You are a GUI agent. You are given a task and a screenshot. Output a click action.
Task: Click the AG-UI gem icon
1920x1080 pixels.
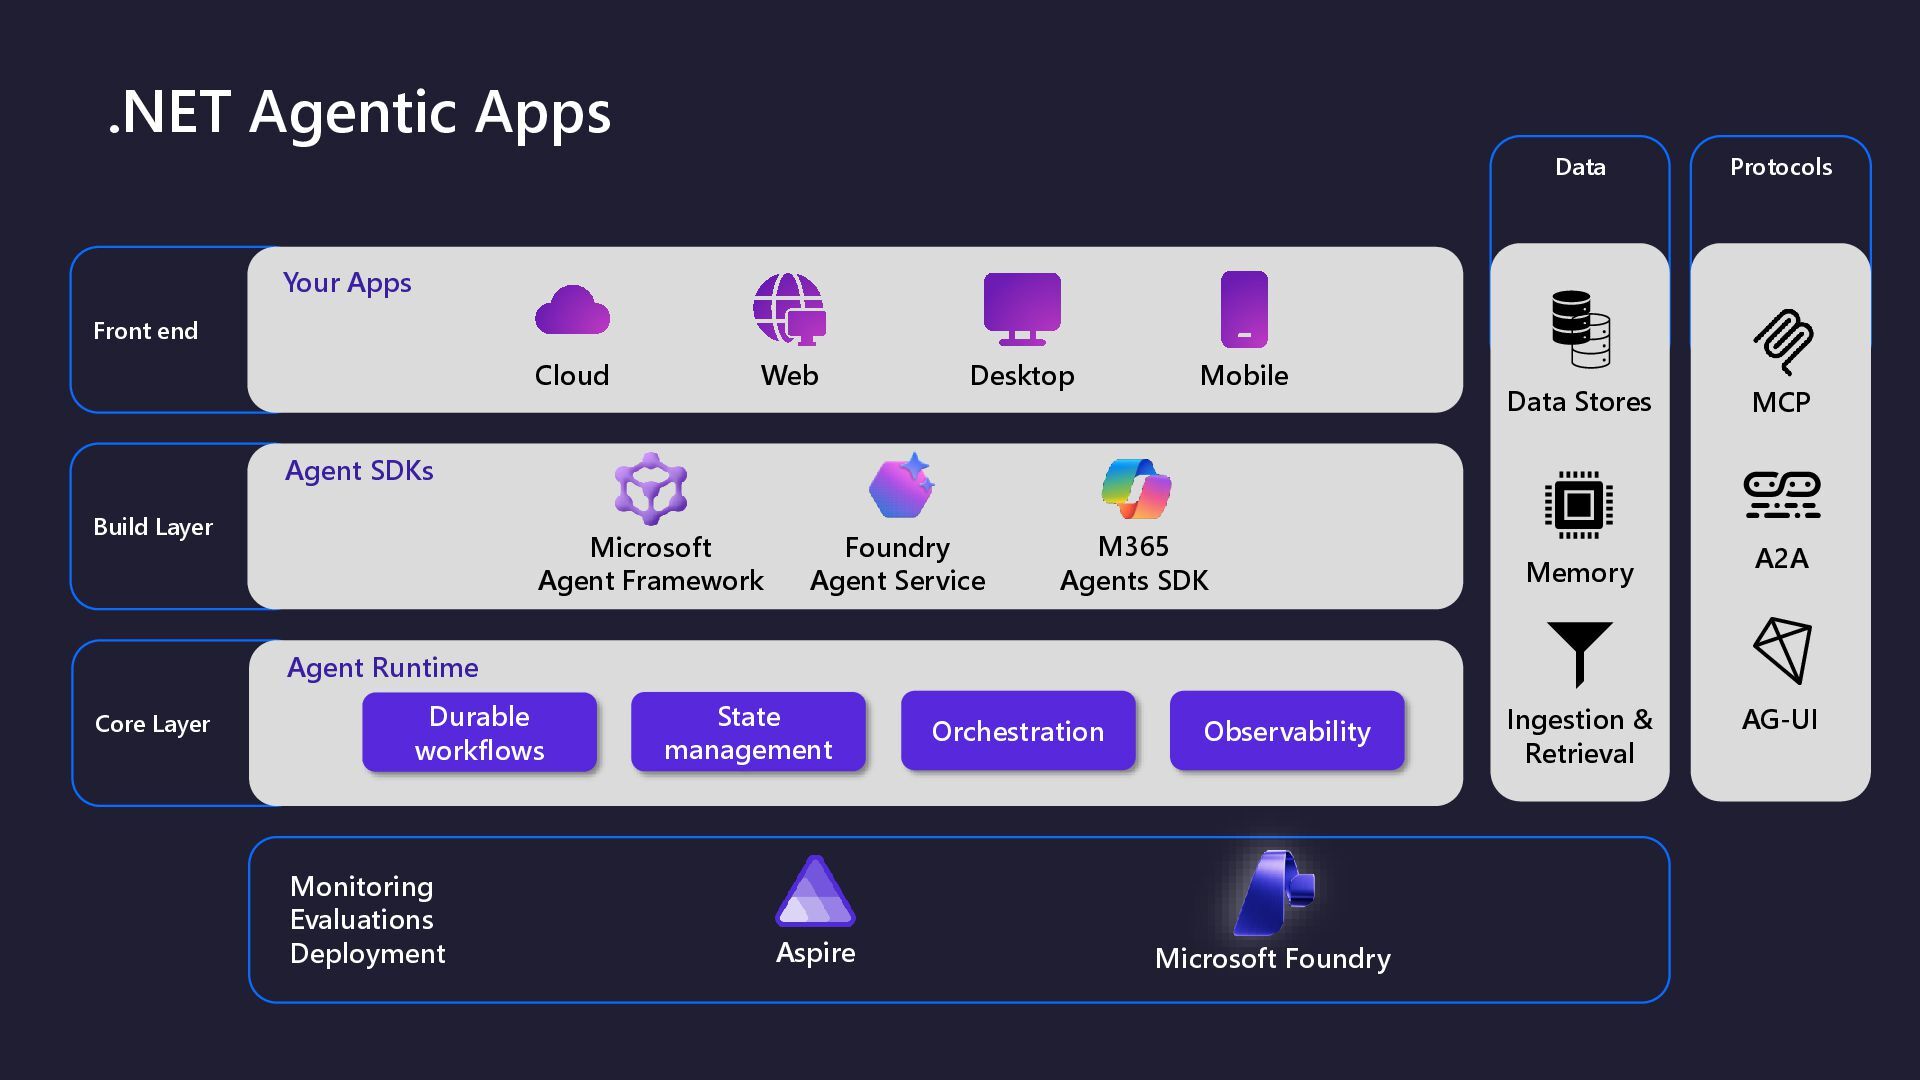click(x=1782, y=650)
